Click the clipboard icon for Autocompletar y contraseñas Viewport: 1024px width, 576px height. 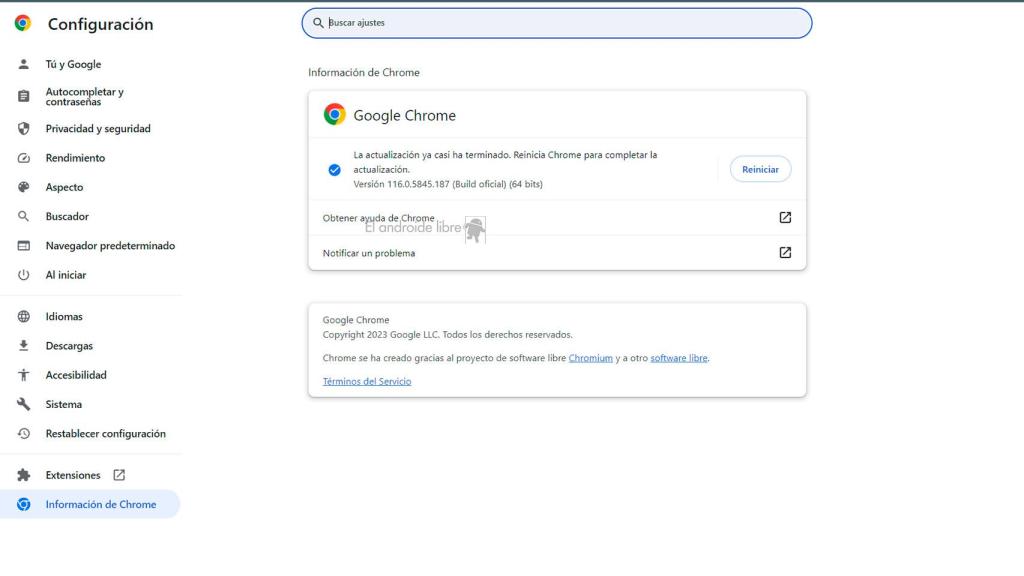[24, 96]
